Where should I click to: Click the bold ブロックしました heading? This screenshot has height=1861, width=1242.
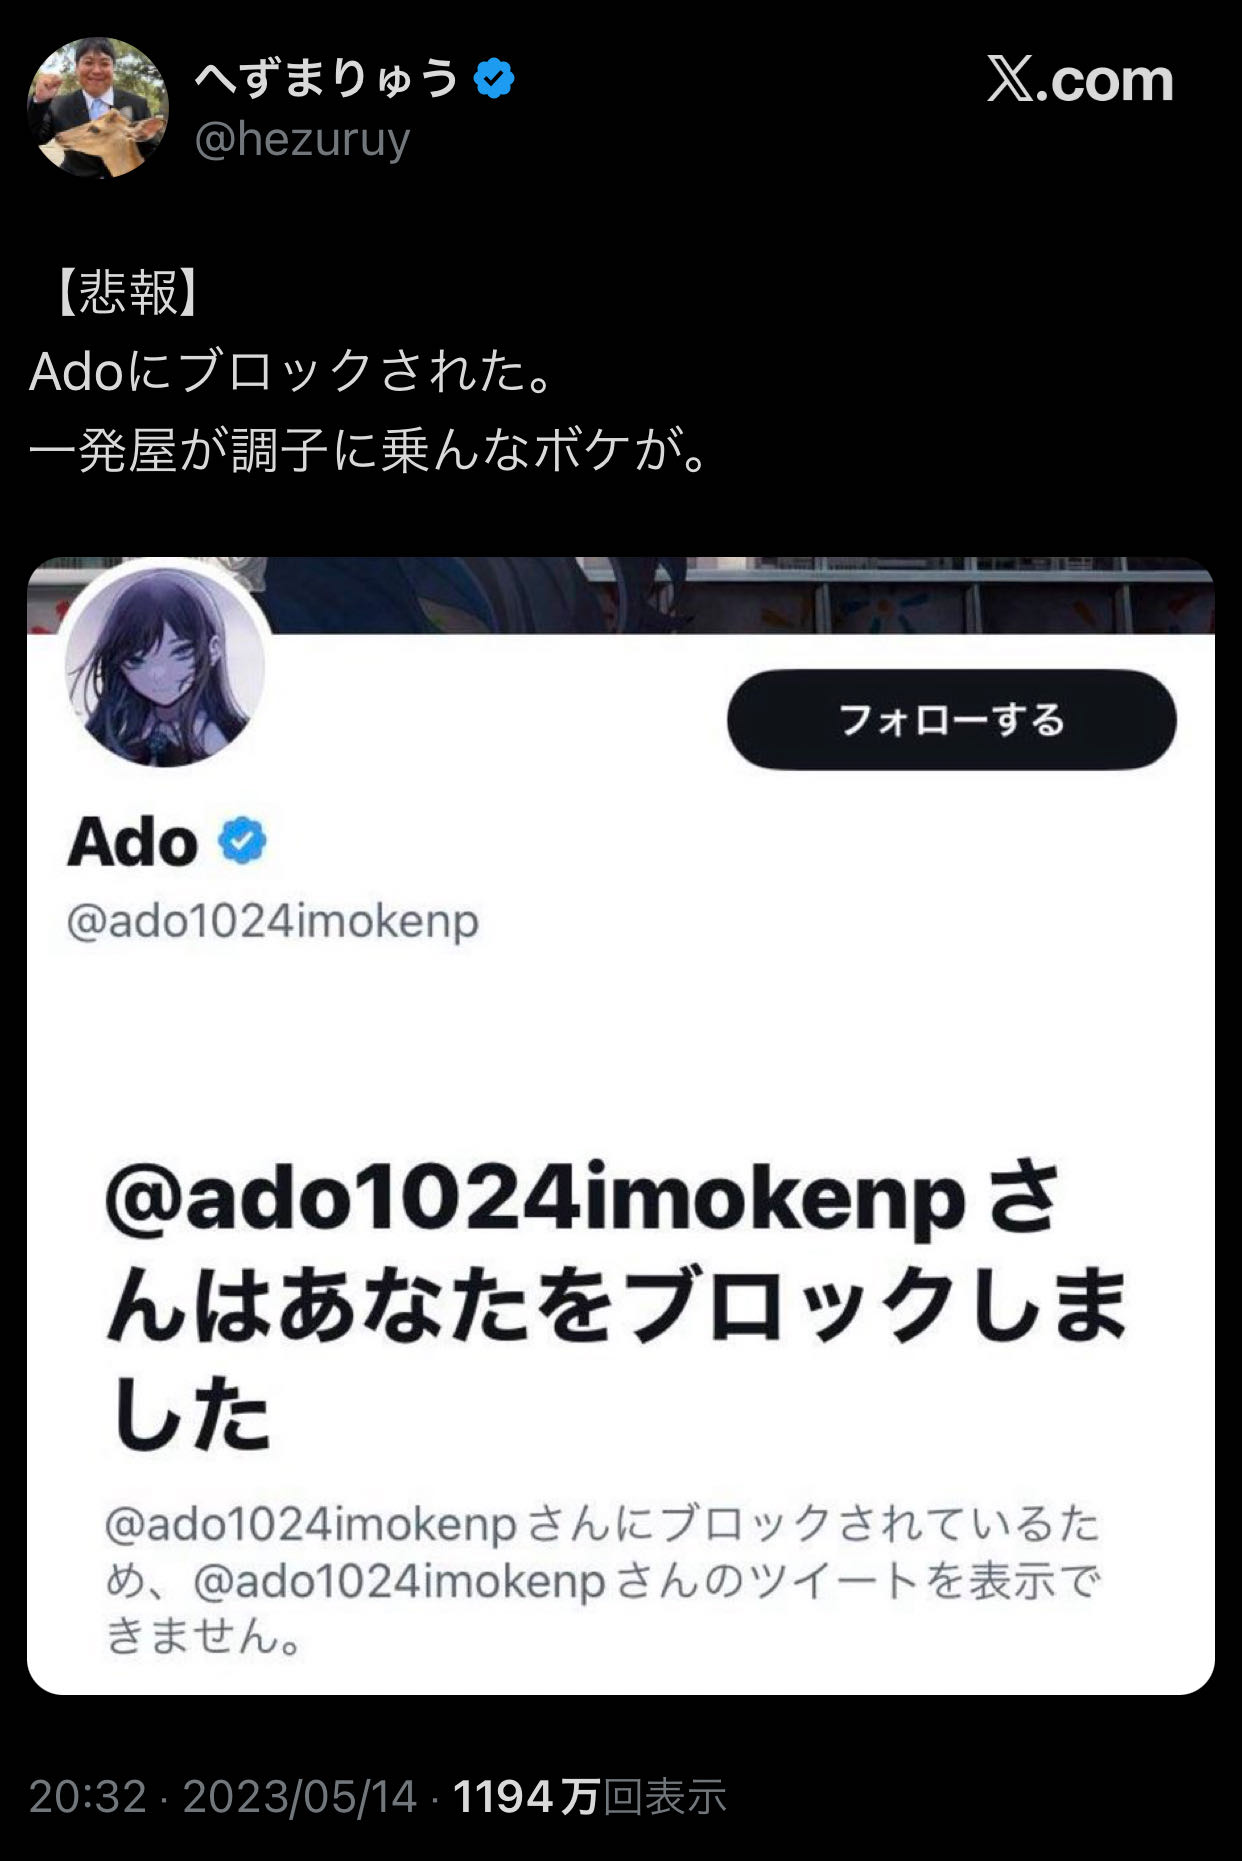tap(618, 1306)
